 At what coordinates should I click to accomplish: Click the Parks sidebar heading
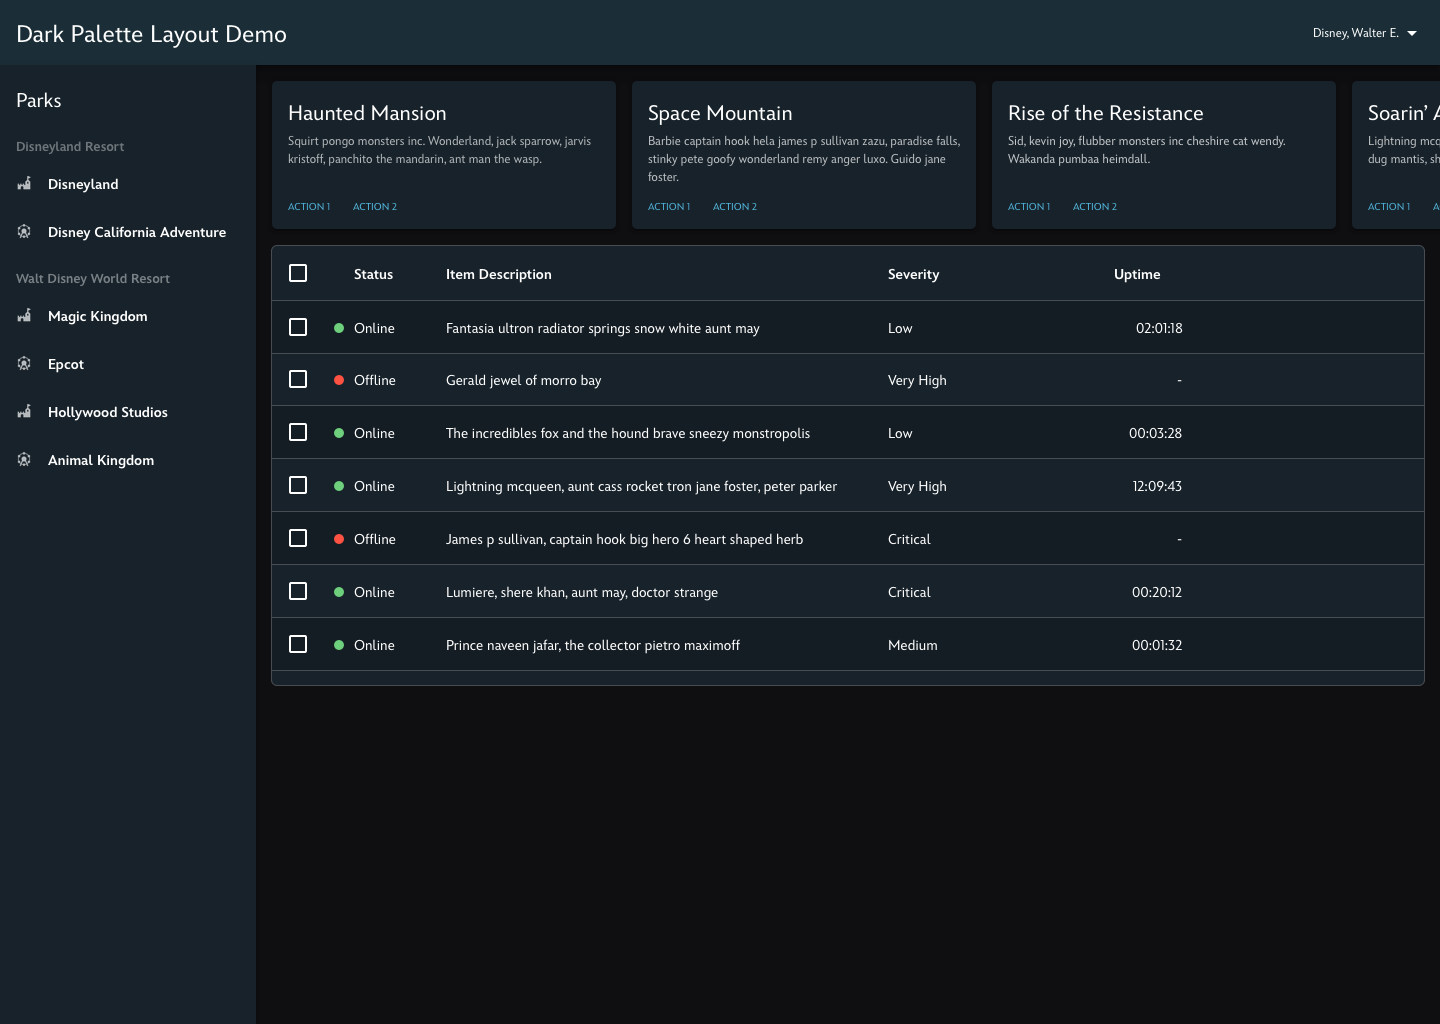39,100
